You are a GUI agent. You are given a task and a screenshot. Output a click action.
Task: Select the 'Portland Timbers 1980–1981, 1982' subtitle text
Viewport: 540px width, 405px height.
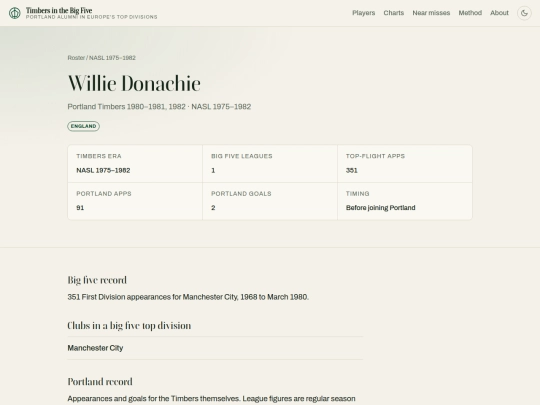pyautogui.click(x=126, y=107)
